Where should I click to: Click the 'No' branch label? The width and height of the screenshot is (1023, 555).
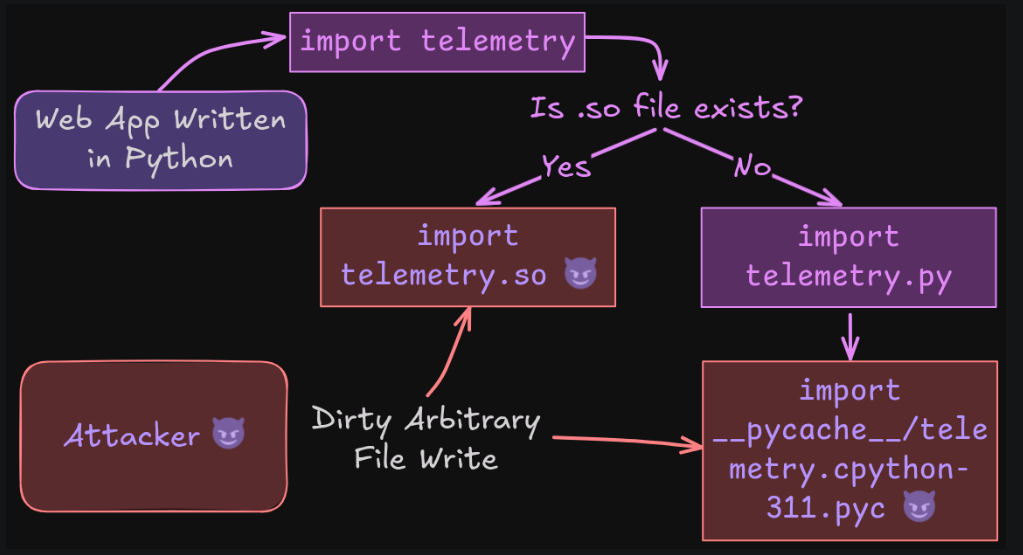(752, 167)
